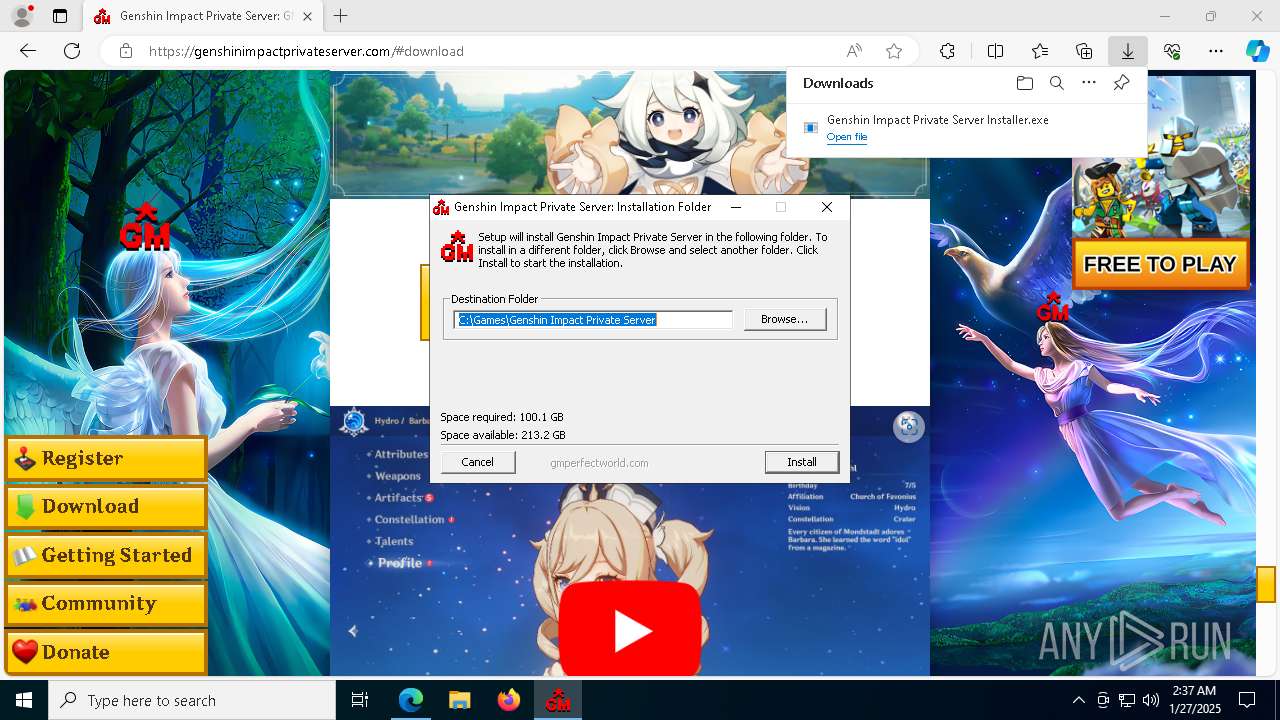The height and width of the screenshot is (720, 1280).
Task: Open Microsoft Edge from taskbar
Action: 411,700
